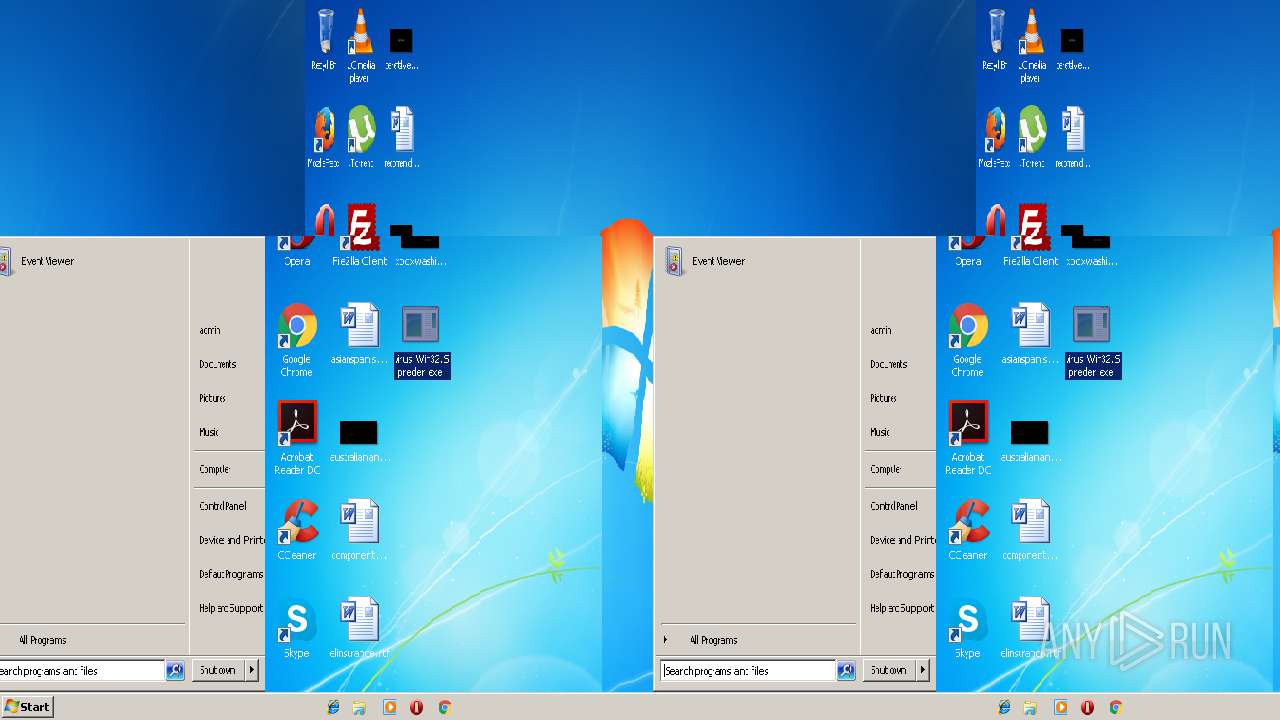The height and width of the screenshot is (720, 1280).
Task: Focus the right Start menu search box
Action: point(748,671)
